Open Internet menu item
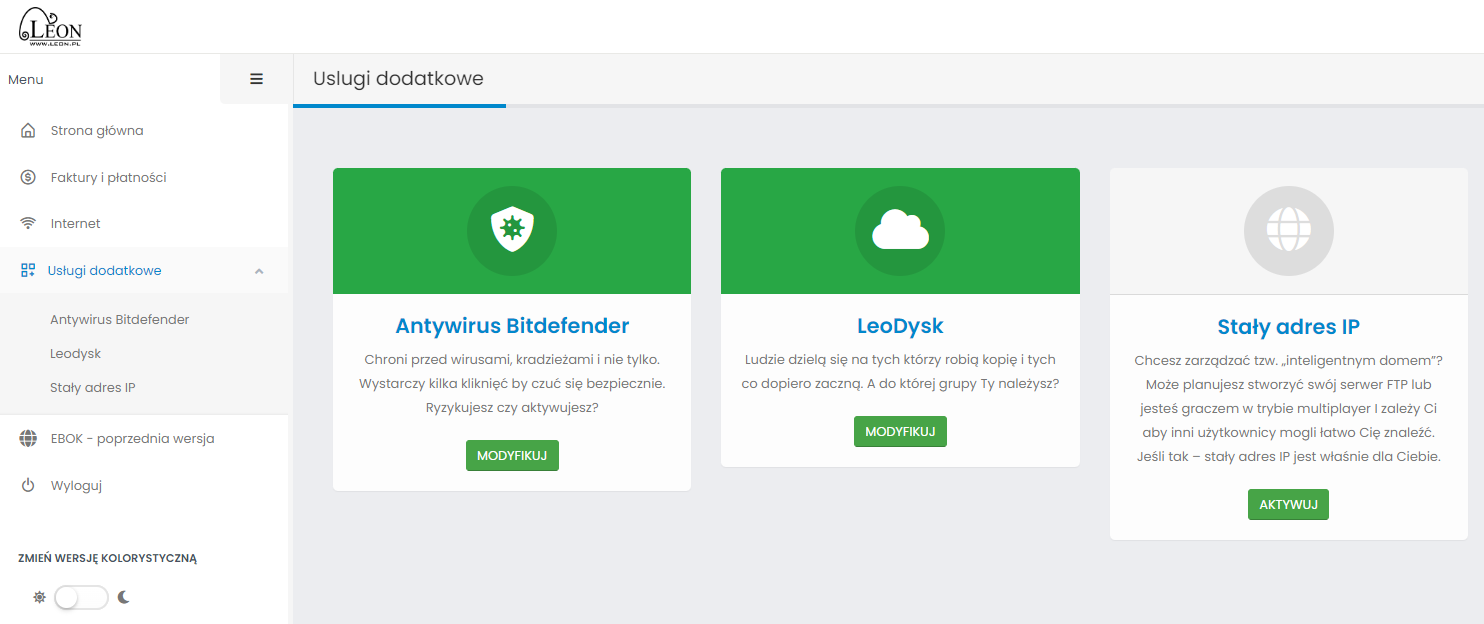1484x624 pixels. 144,223
